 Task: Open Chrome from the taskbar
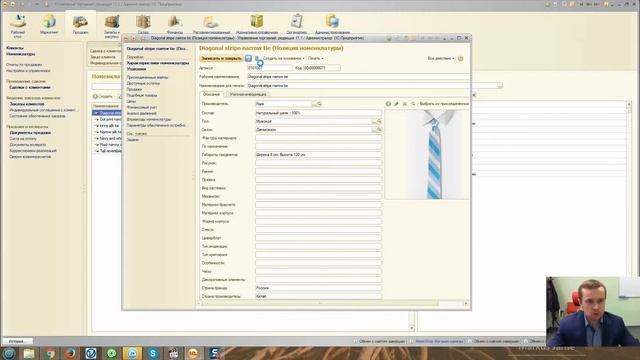coord(50,353)
